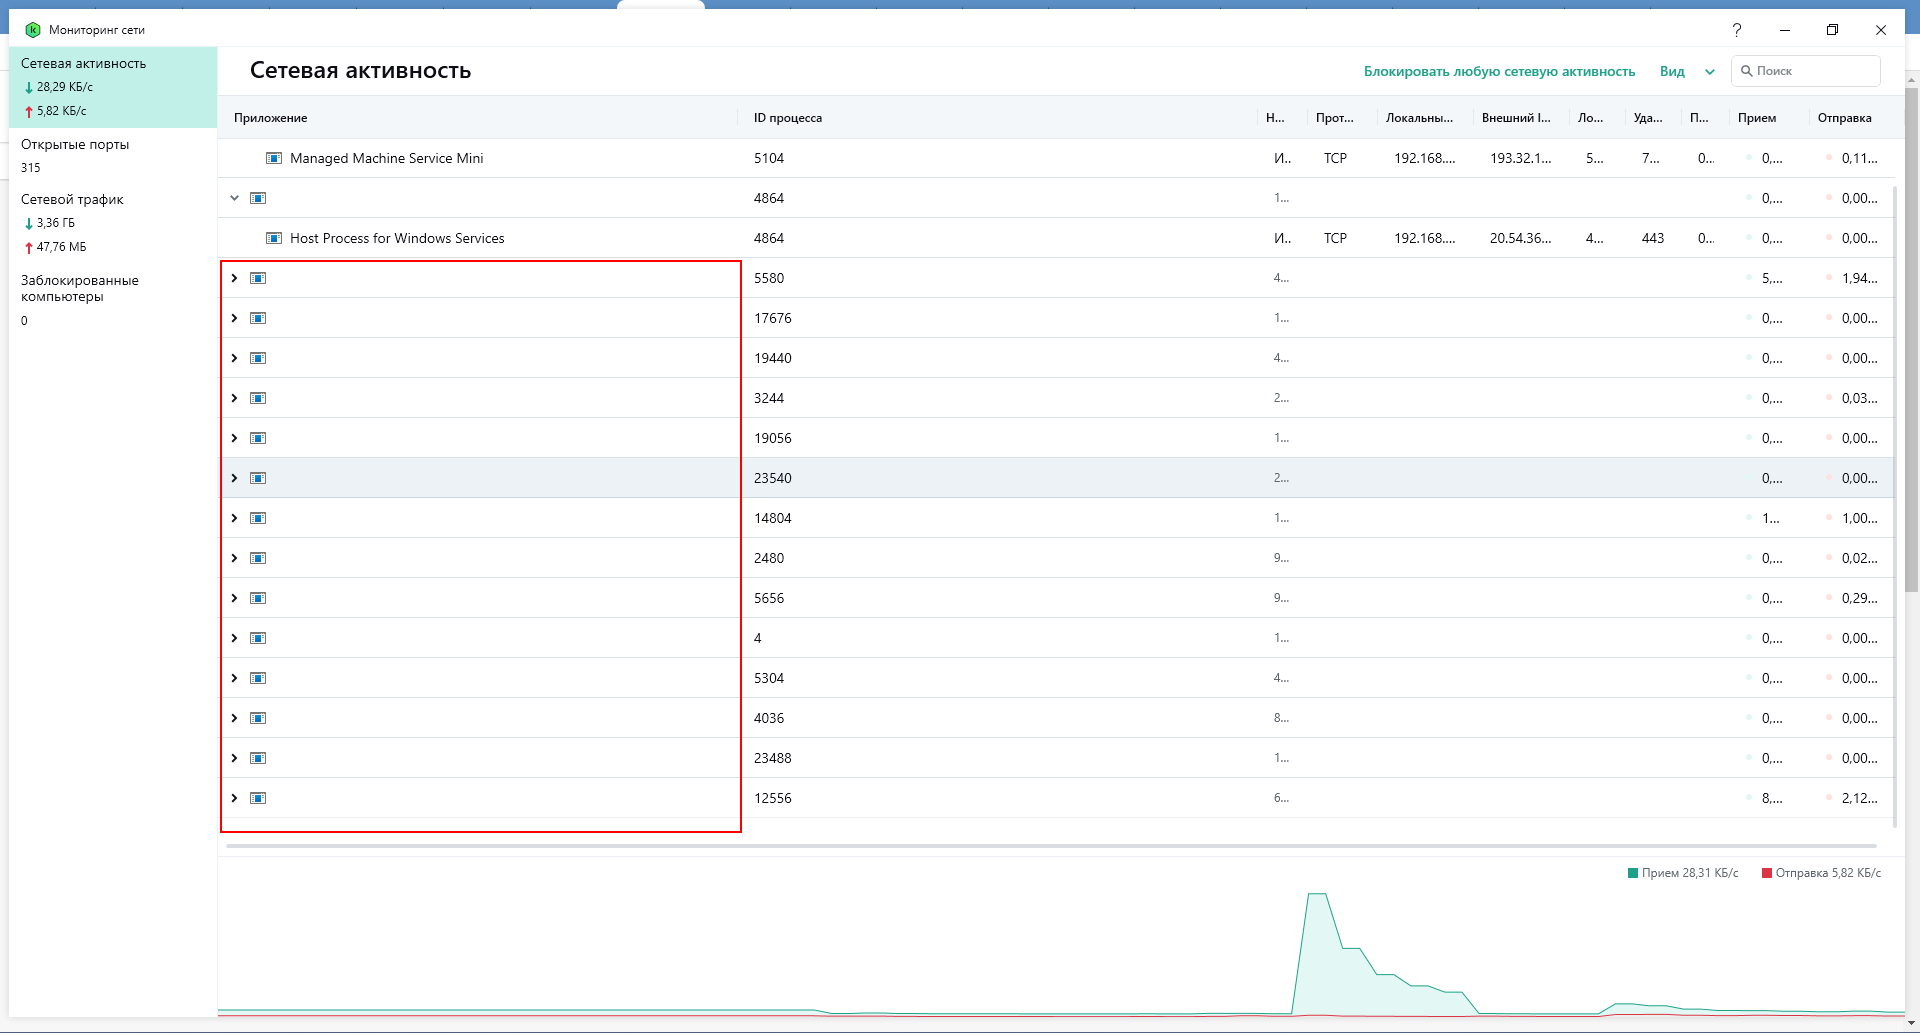Collapse the expanded process 4864 group
The image size is (1920, 1033).
[234, 198]
